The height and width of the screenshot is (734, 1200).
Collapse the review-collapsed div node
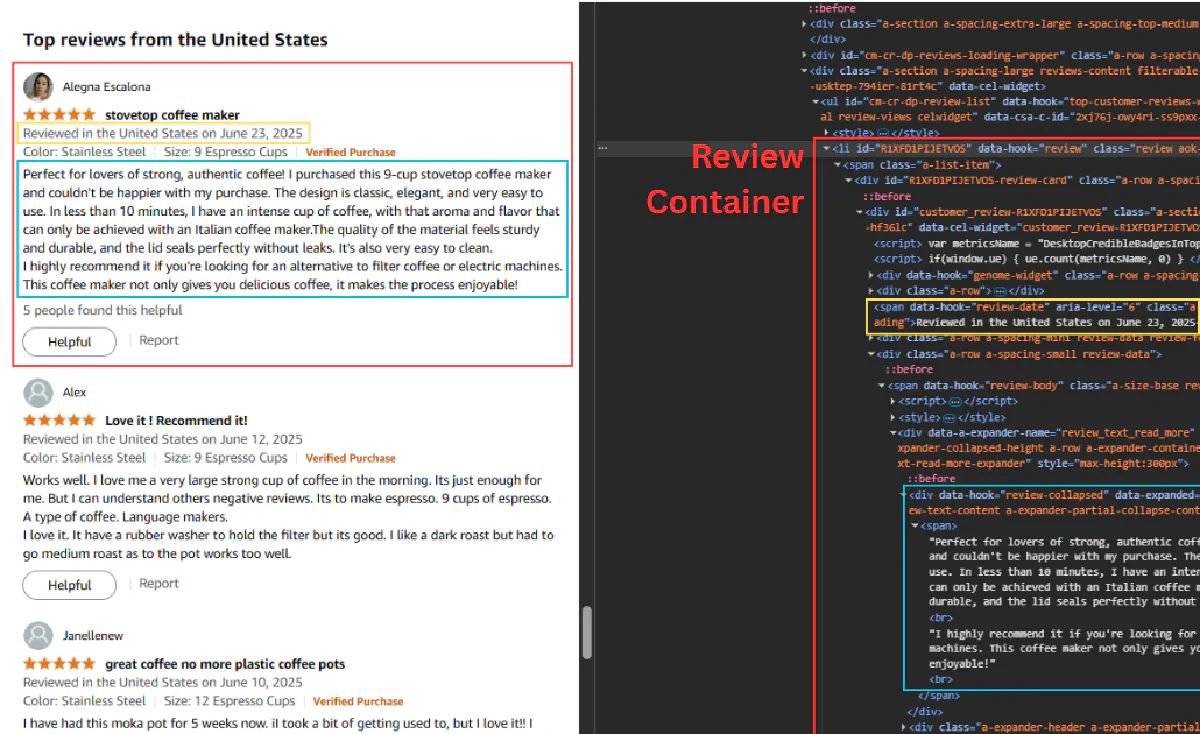[903, 495]
